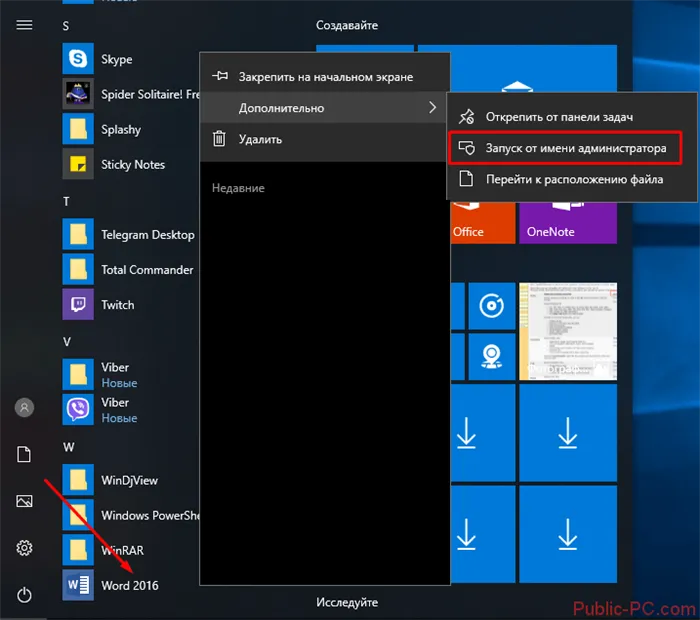
Task: Expand the Дополнительно chevron arrow
Action: point(432,107)
